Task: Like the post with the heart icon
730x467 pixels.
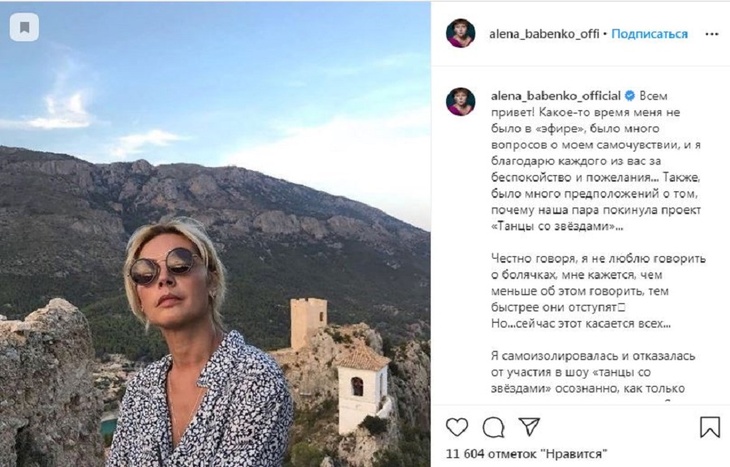Action: click(x=457, y=427)
